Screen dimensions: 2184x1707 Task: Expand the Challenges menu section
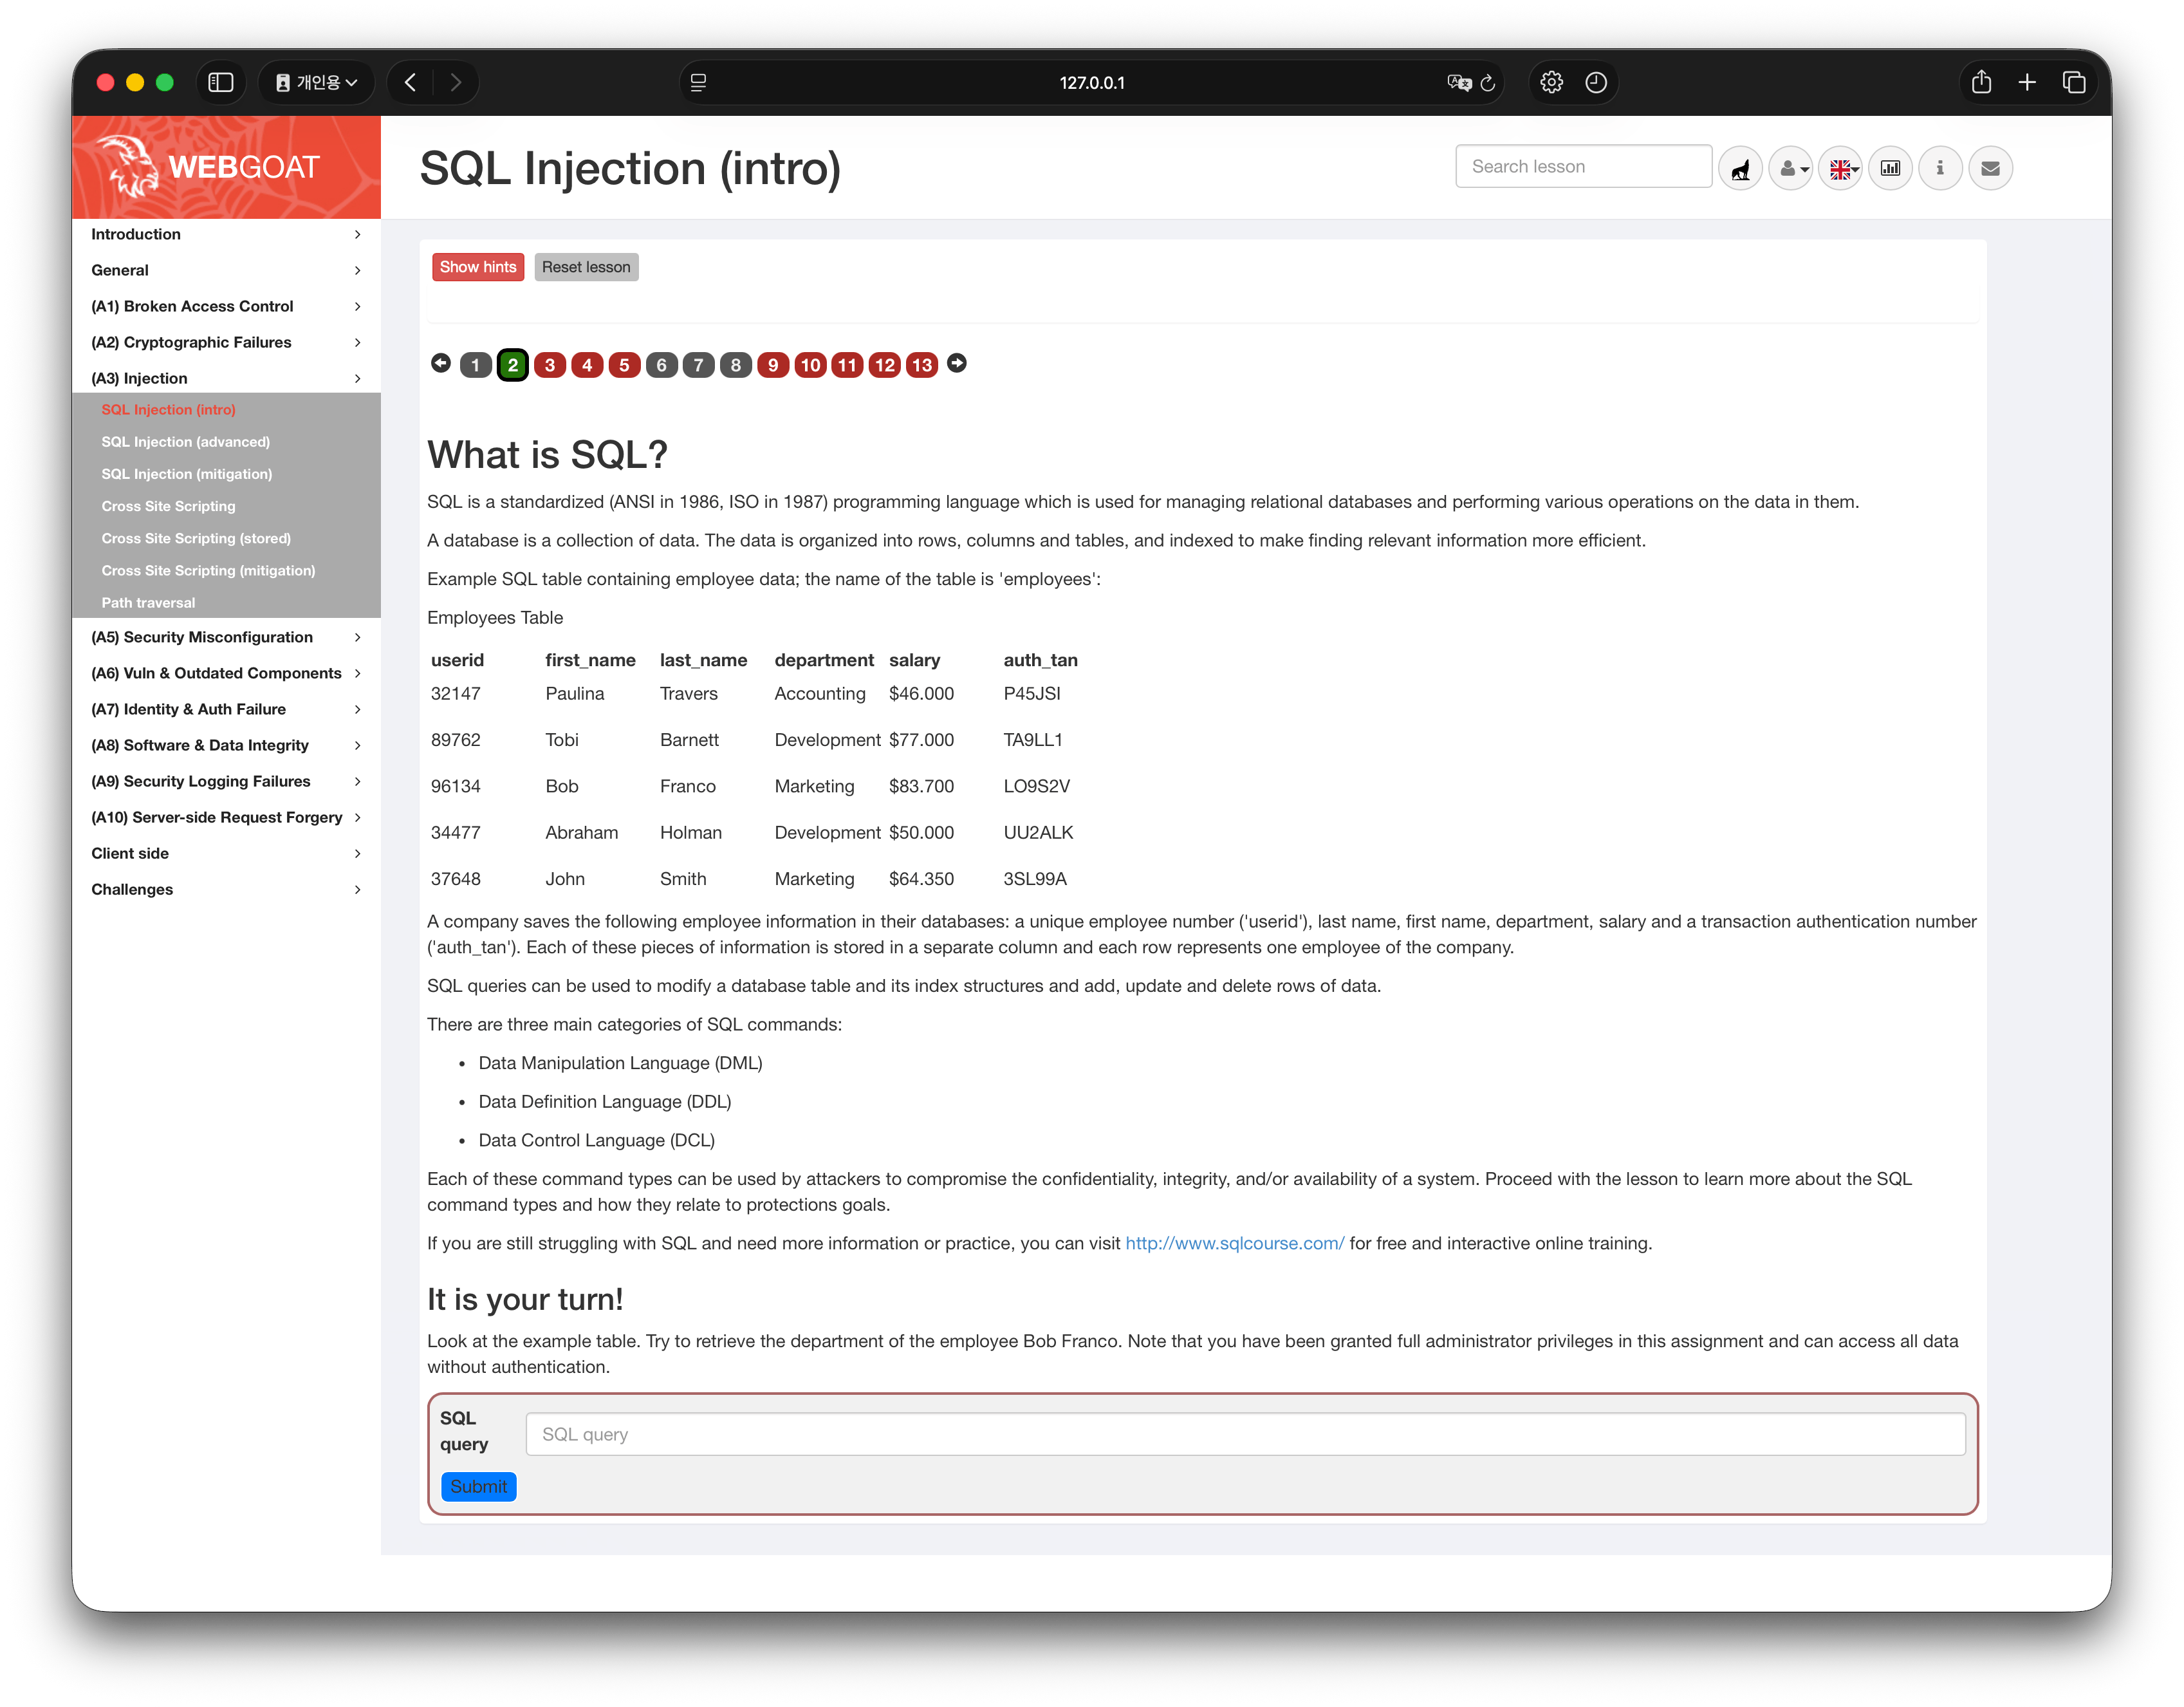coord(226,889)
